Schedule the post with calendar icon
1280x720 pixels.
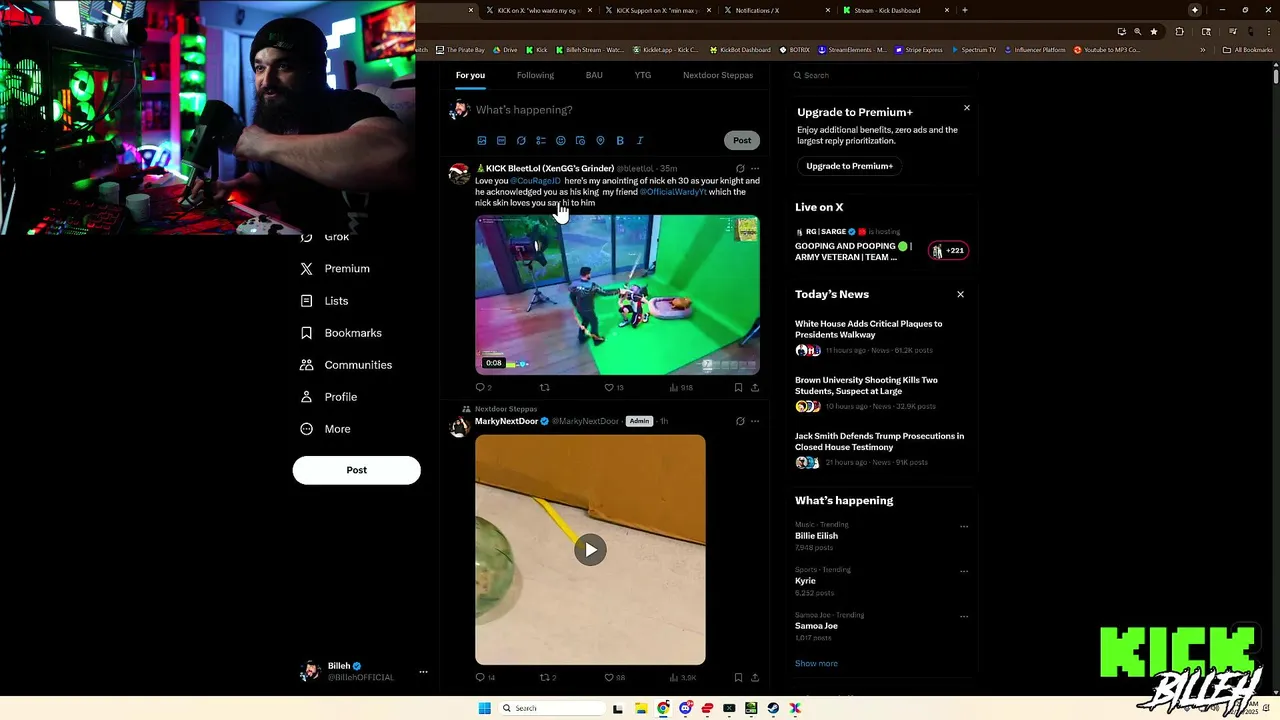point(580,141)
